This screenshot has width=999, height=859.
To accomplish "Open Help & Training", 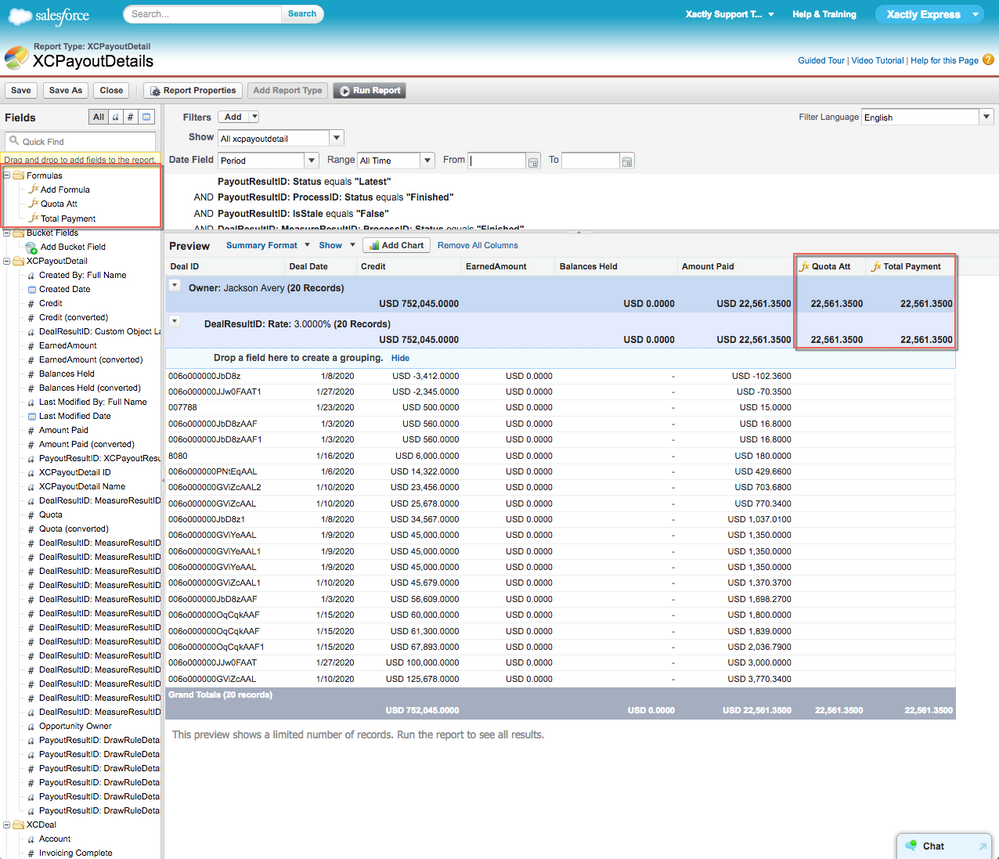I will (x=824, y=14).
